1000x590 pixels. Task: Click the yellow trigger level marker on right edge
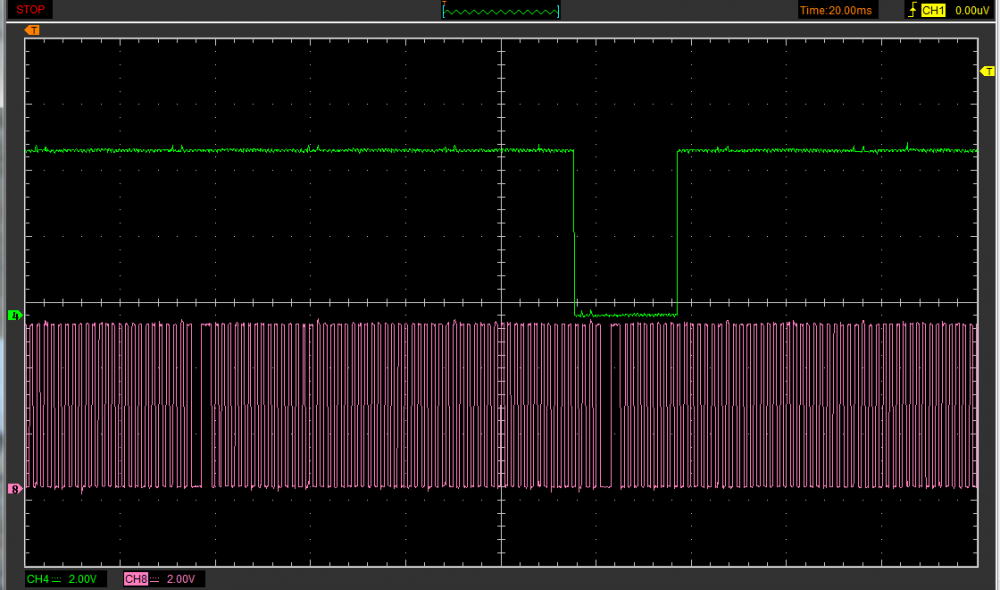(x=988, y=71)
